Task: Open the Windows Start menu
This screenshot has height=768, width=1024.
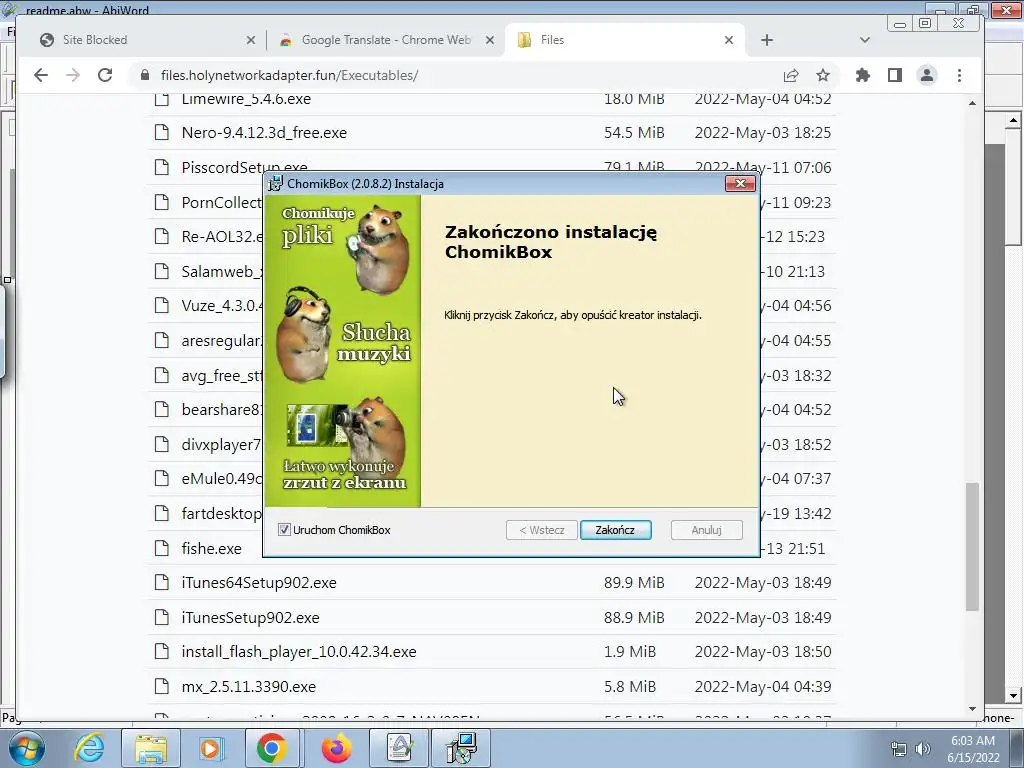Action: (x=26, y=748)
